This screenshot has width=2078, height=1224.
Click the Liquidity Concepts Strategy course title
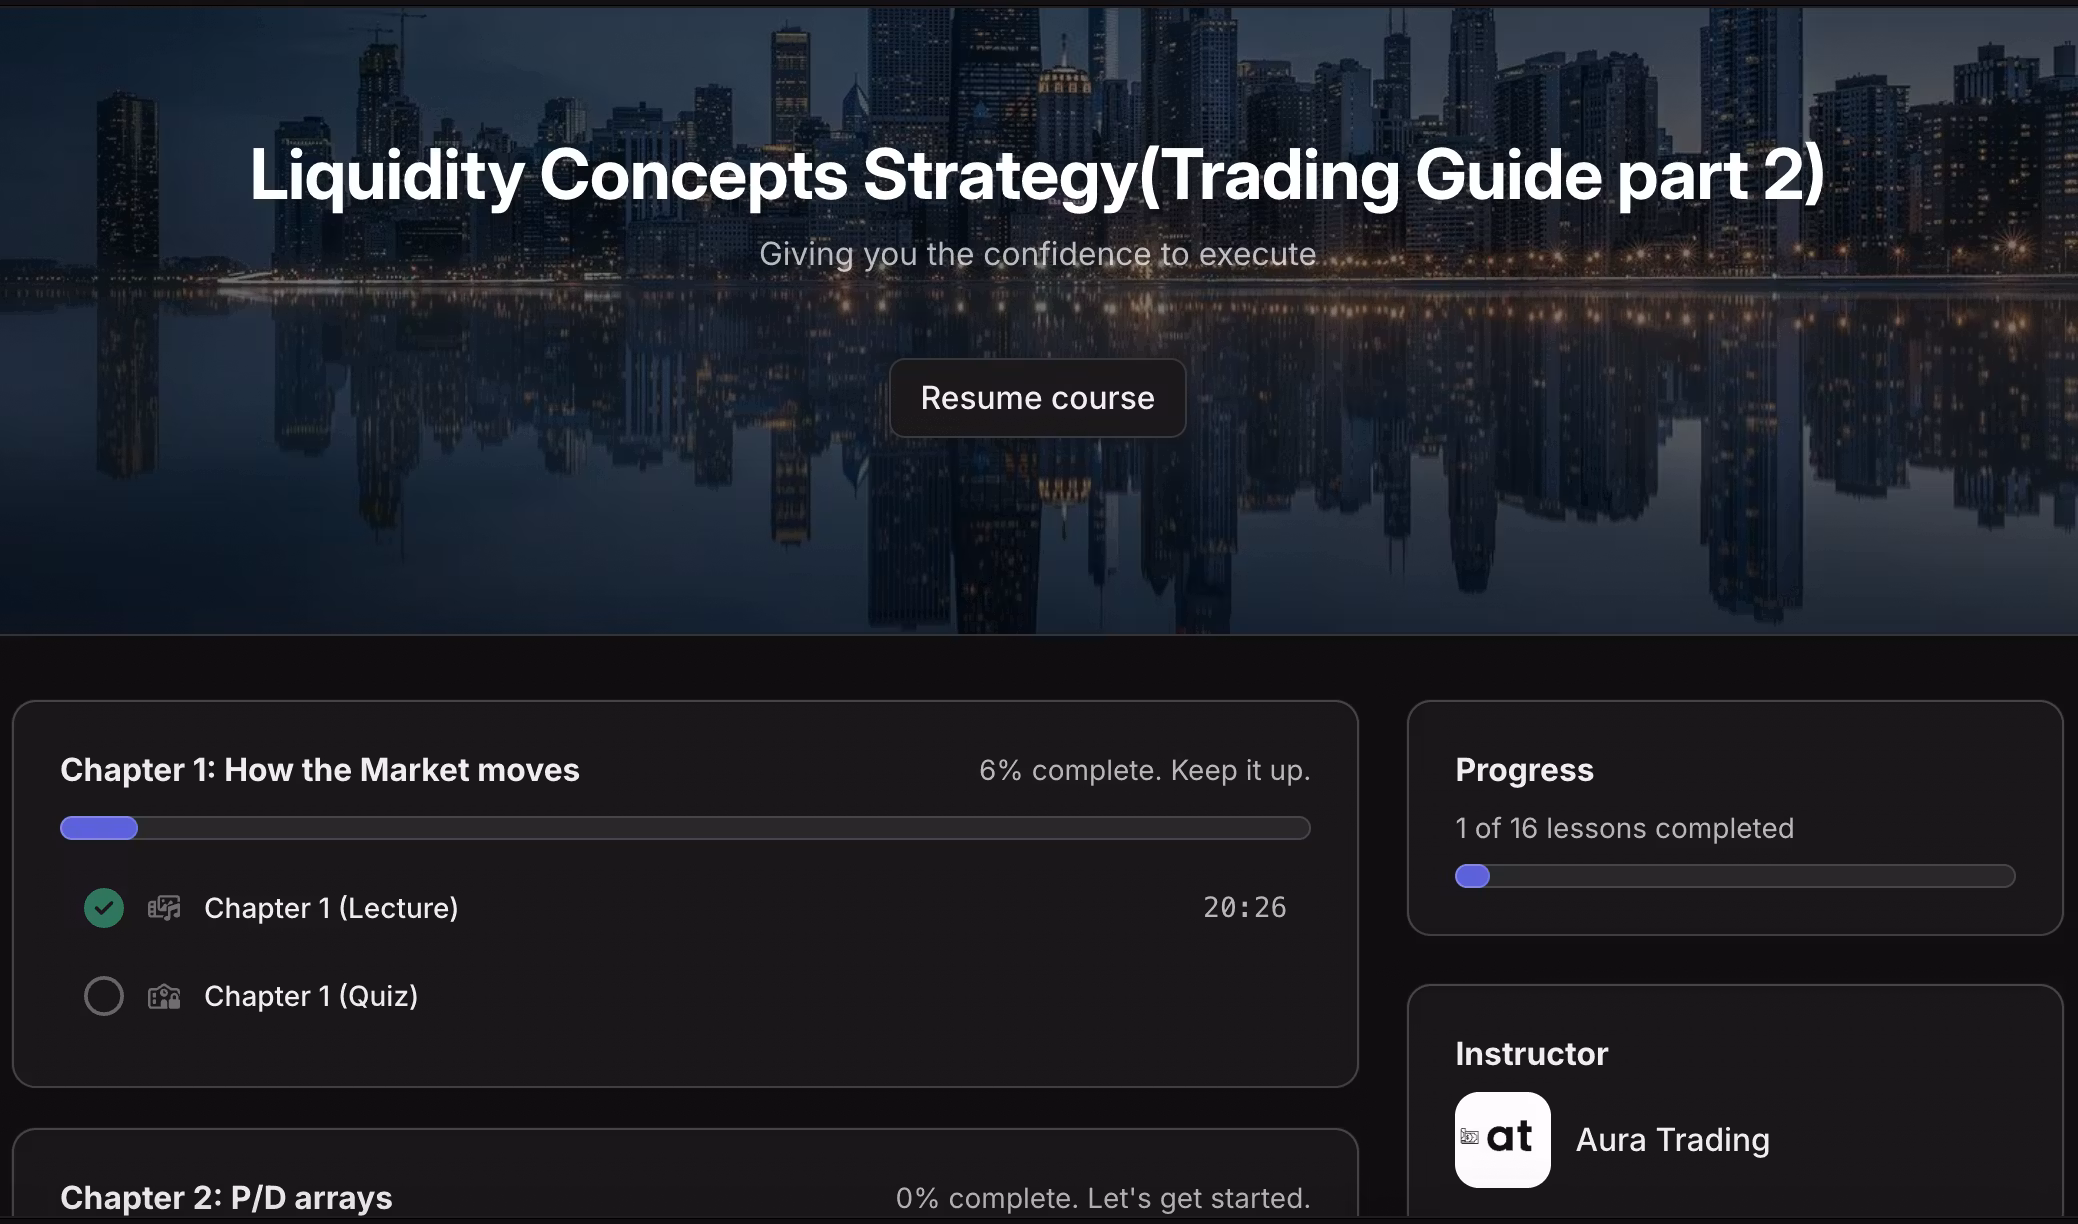click(1037, 175)
